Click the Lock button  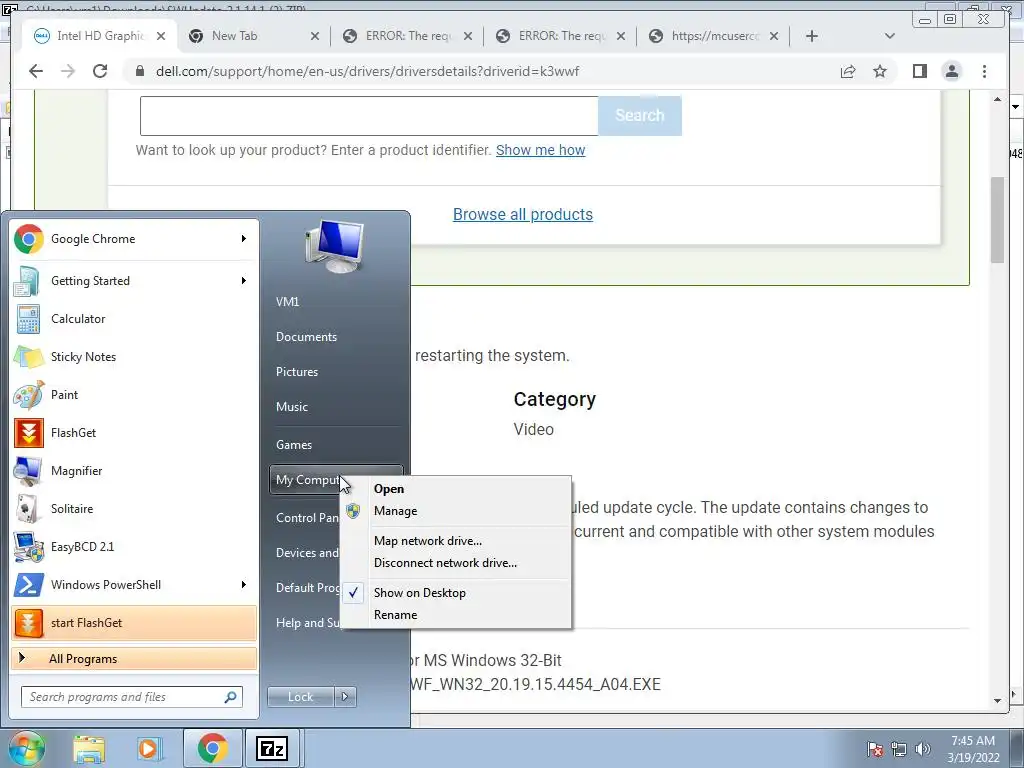coord(300,697)
